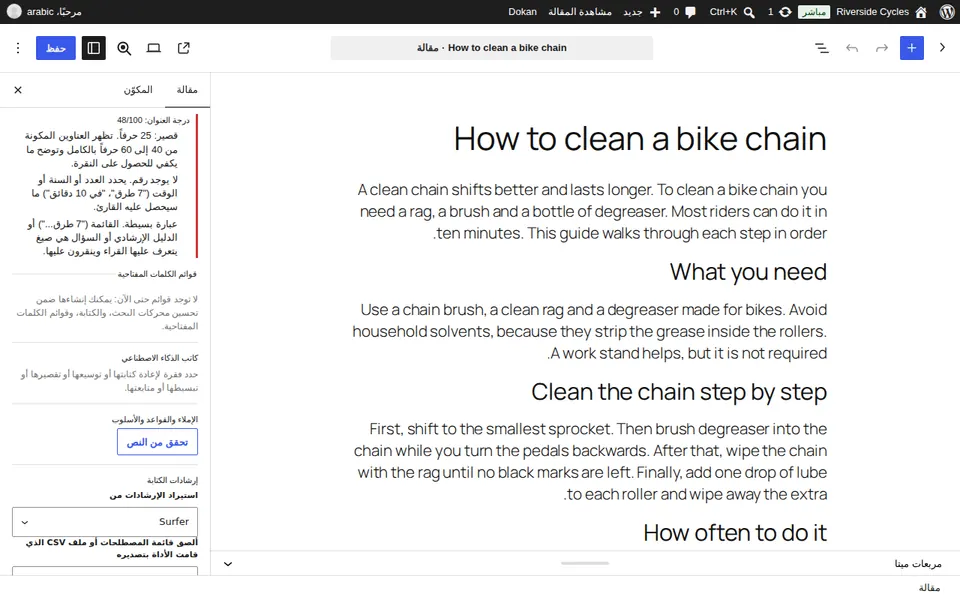Click the 'How often to do it' heading
960x600 pixels.
click(735, 533)
